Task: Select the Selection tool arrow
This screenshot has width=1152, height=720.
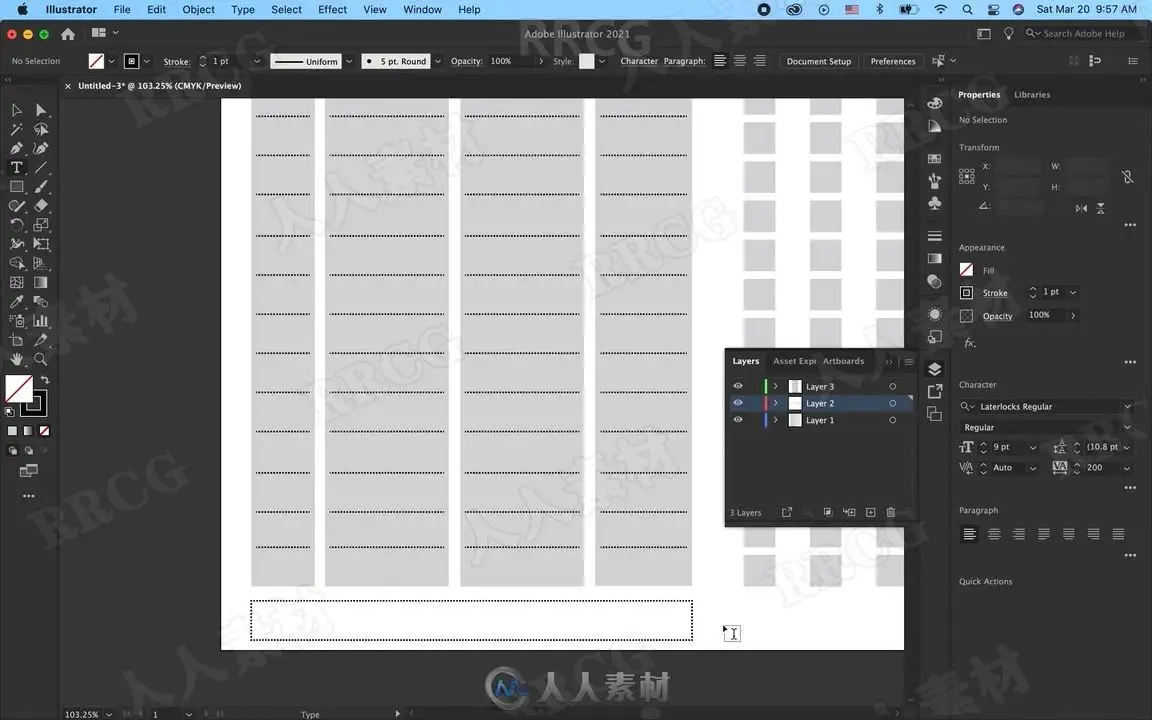Action: point(16,110)
